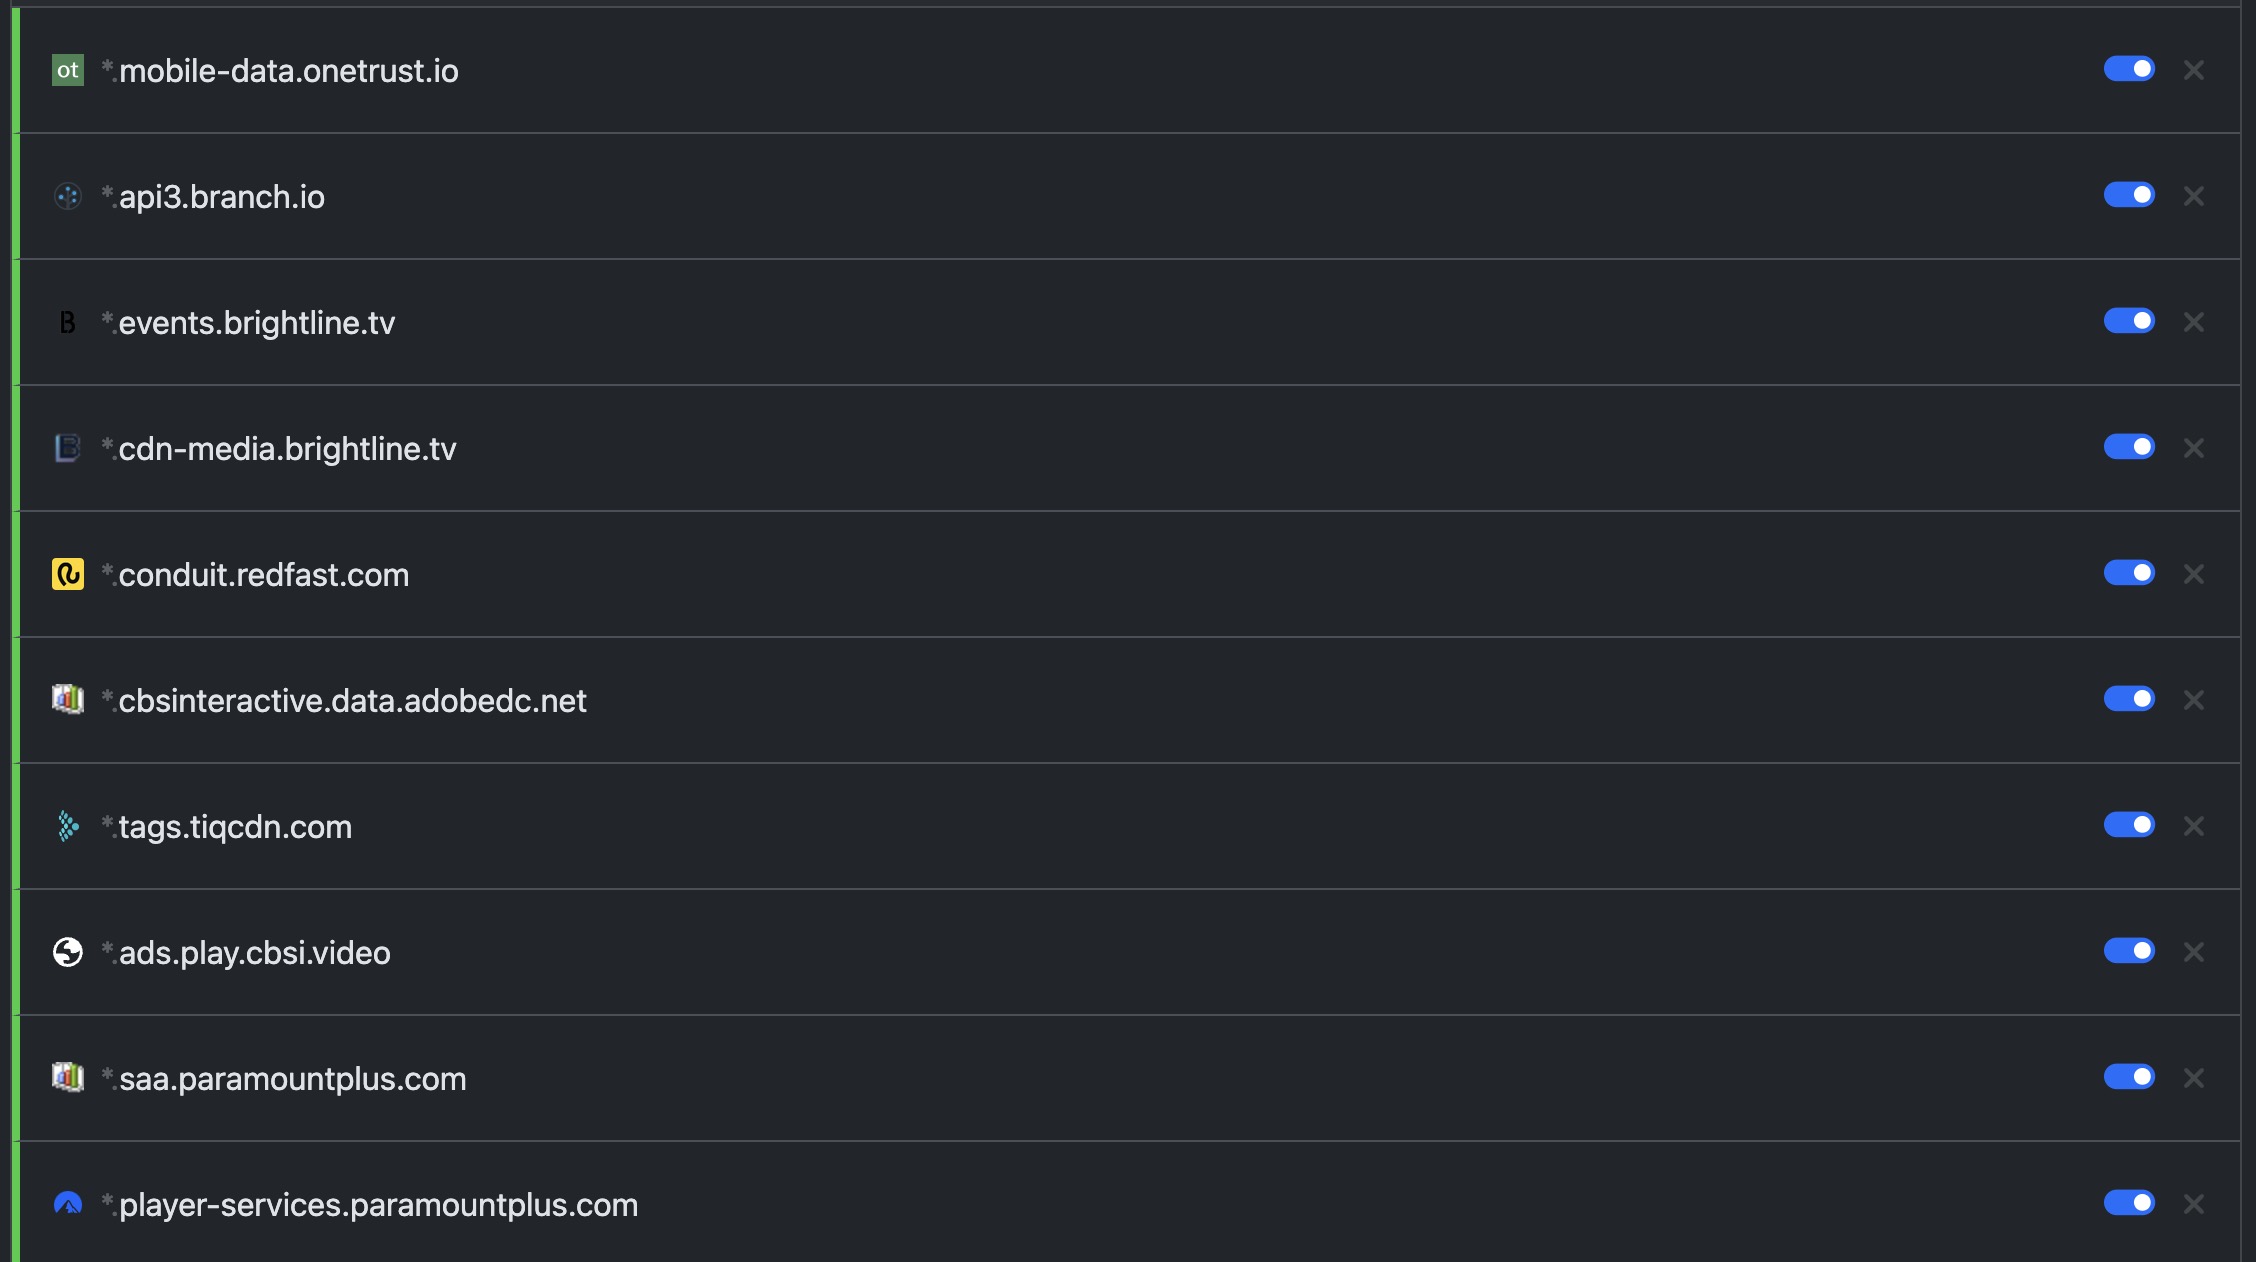Click the Tealium icon beside tags.tiqcdn.com
Screen dimensions: 2256x1262
click(x=68, y=826)
